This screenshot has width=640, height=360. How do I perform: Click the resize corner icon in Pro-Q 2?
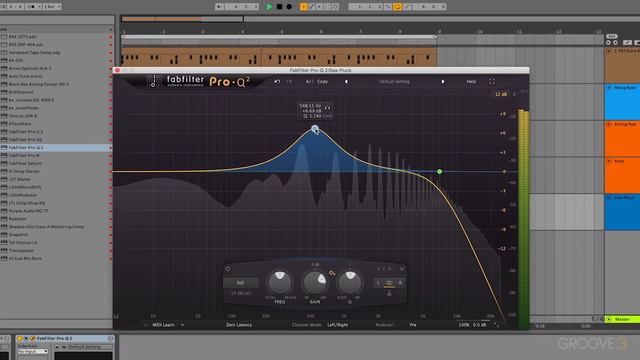[496, 325]
